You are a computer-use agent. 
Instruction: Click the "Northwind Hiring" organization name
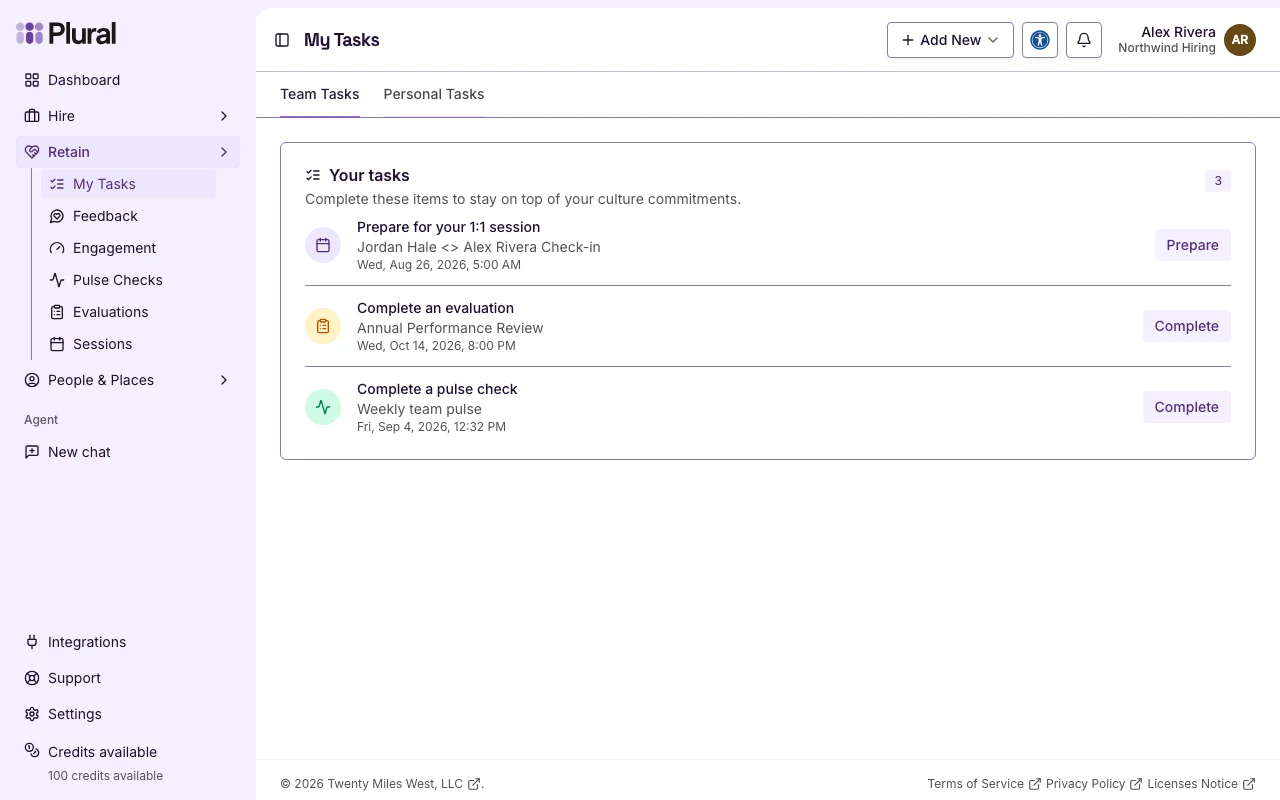pyautogui.click(x=1167, y=48)
